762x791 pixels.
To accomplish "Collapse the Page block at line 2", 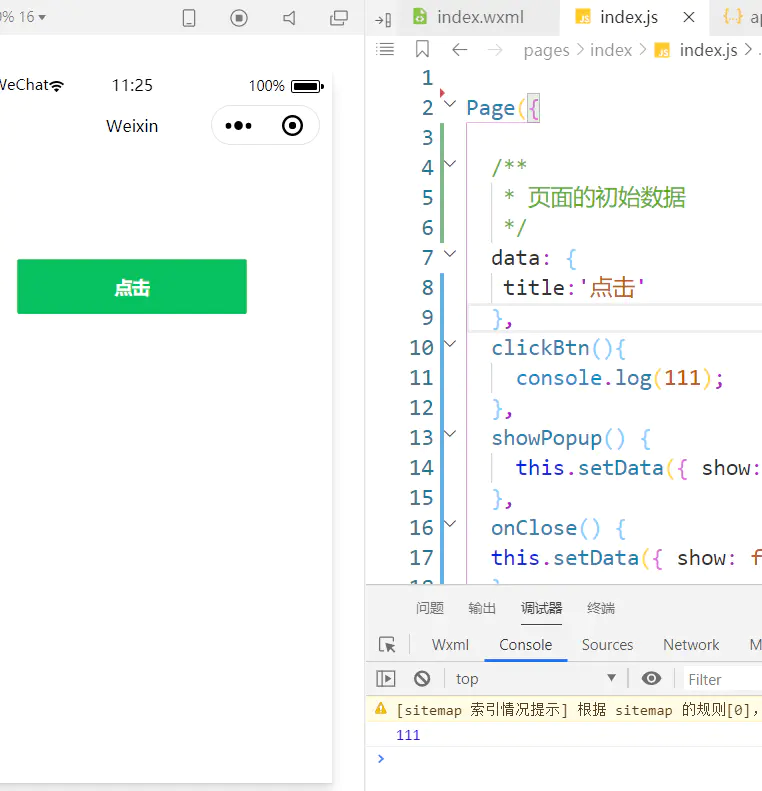I will (450, 103).
